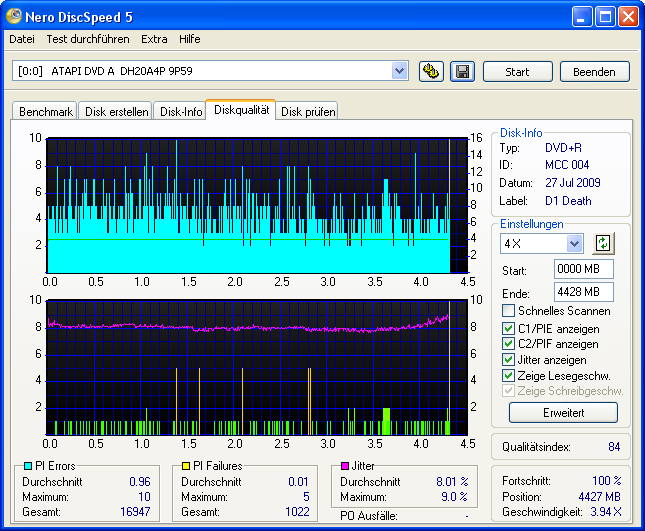Click the Start button

(x=517, y=72)
